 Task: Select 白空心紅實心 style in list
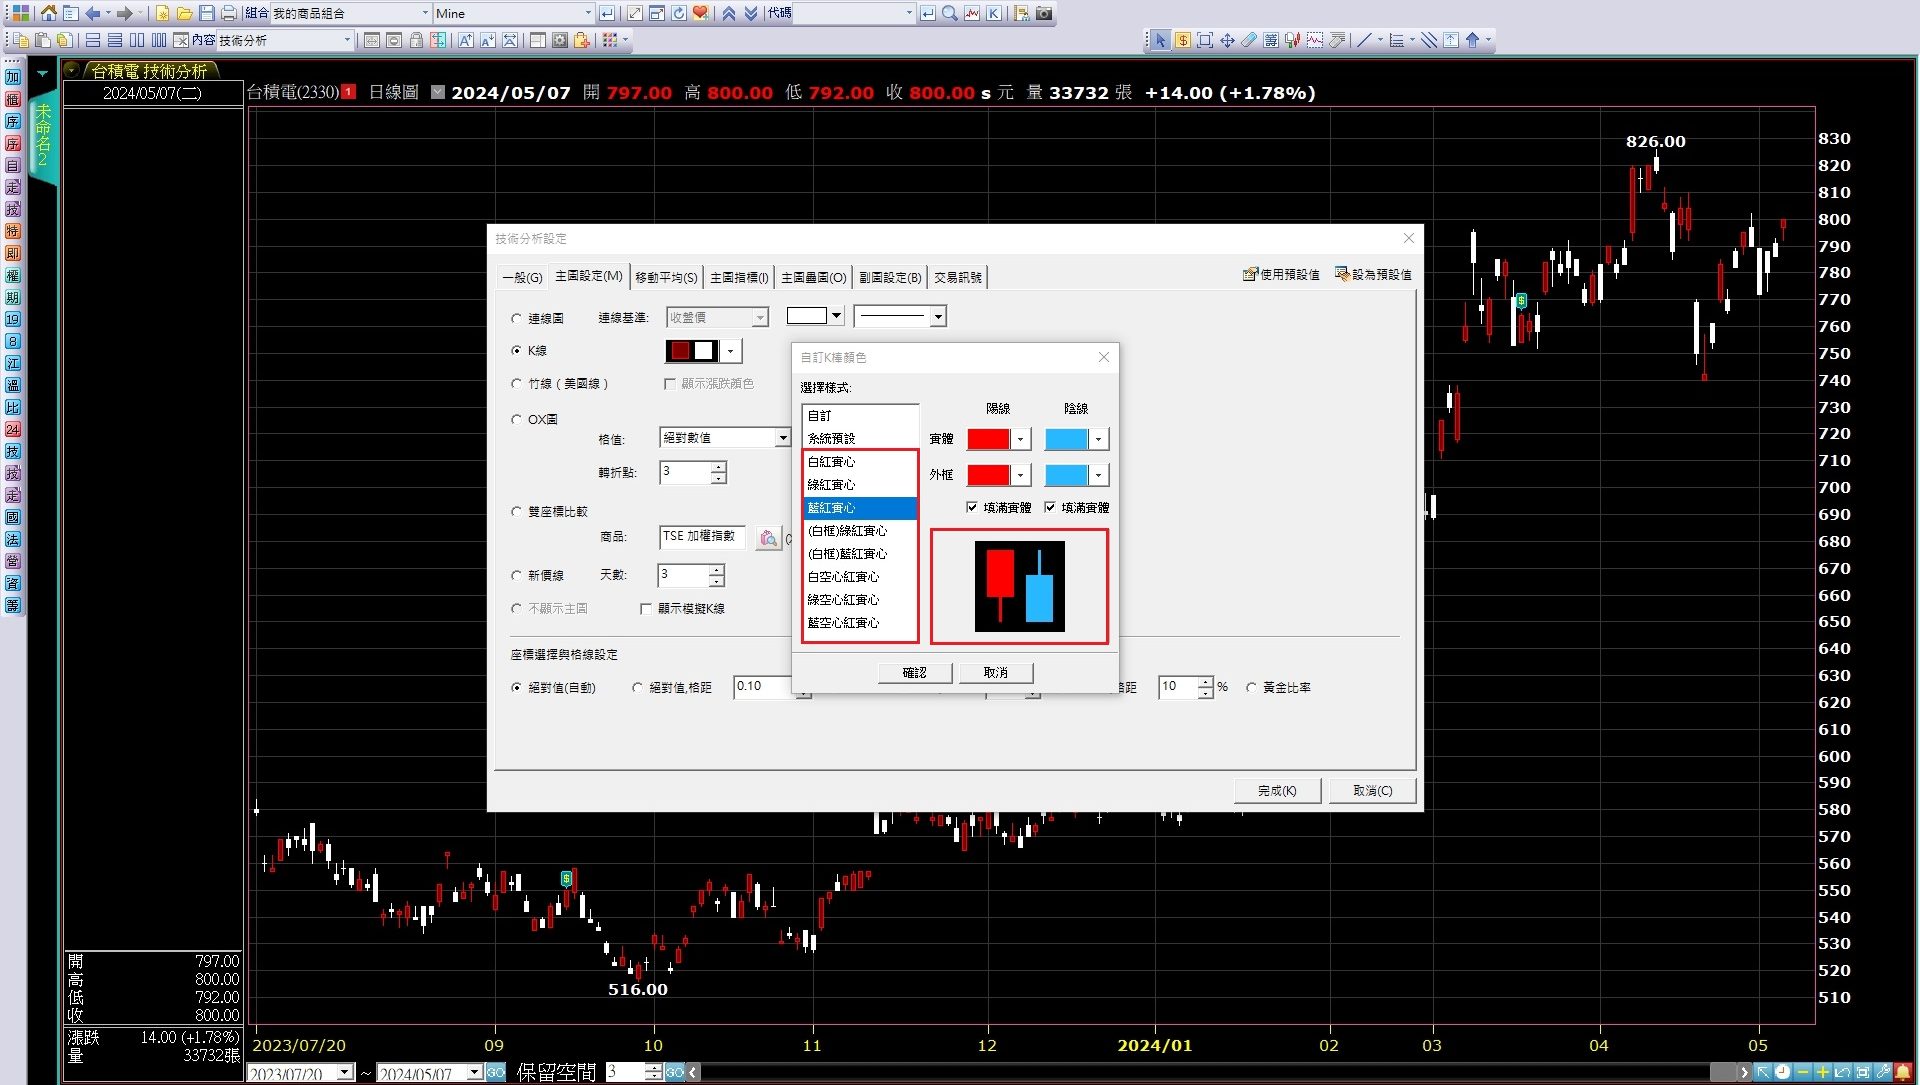pyautogui.click(x=843, y=577)
